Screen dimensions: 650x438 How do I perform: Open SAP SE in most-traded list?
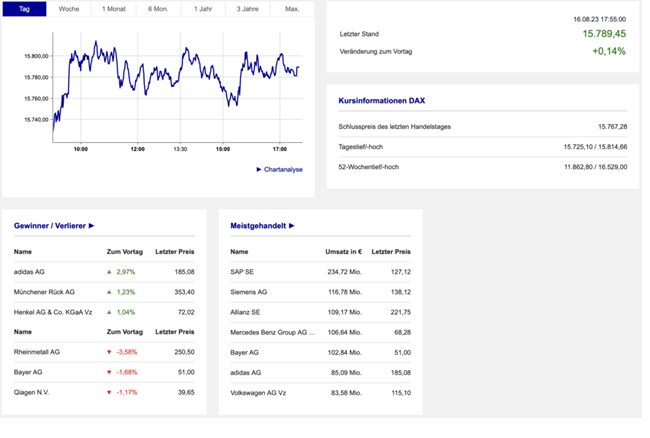click(242, 272)
